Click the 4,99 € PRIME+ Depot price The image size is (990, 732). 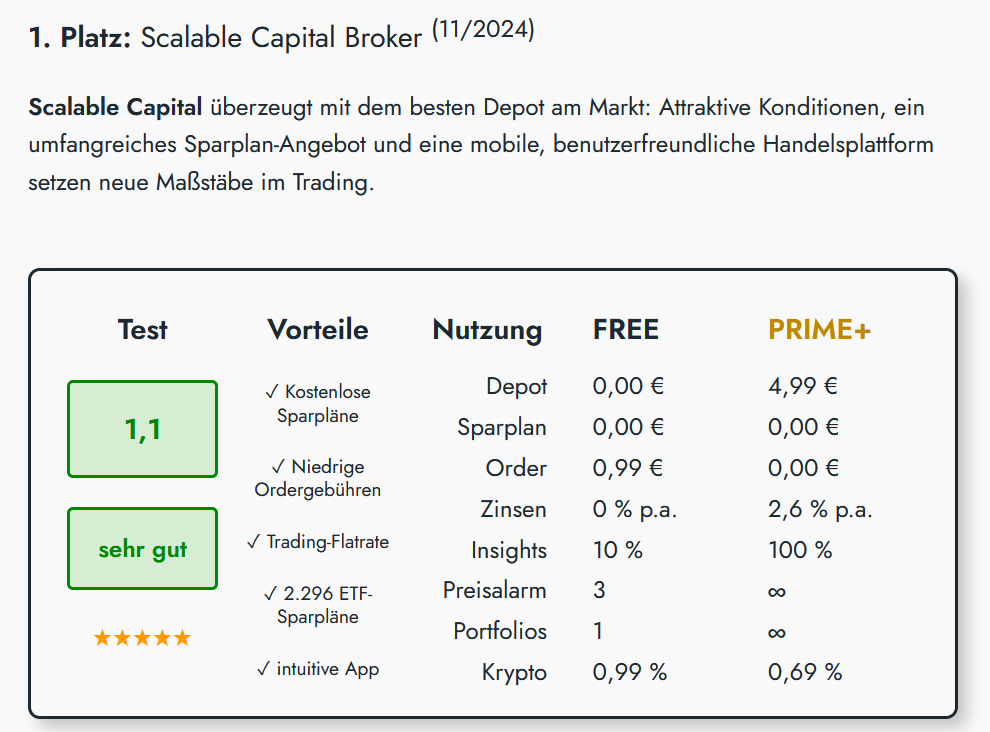[802, 386]
